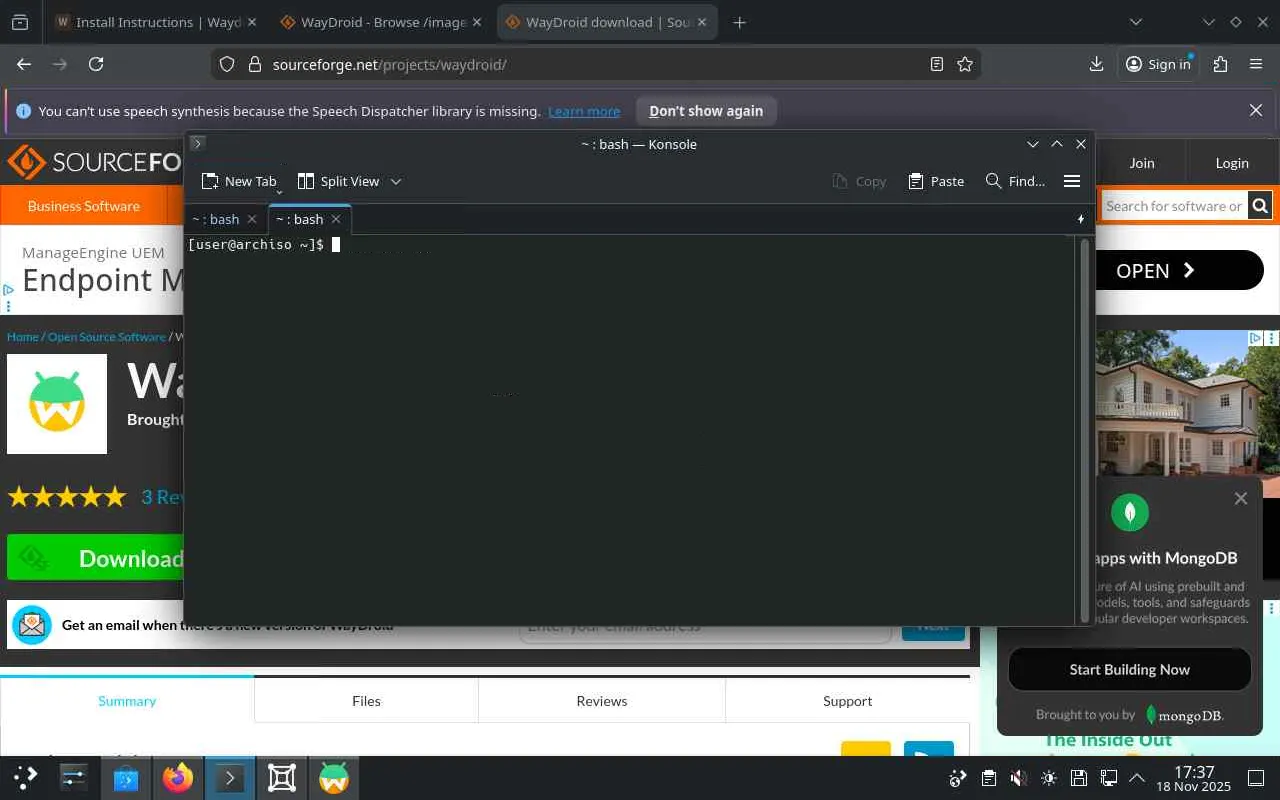Open the clipboard tray icon
Screen dimensions: 1280x800
coord(988,778)
